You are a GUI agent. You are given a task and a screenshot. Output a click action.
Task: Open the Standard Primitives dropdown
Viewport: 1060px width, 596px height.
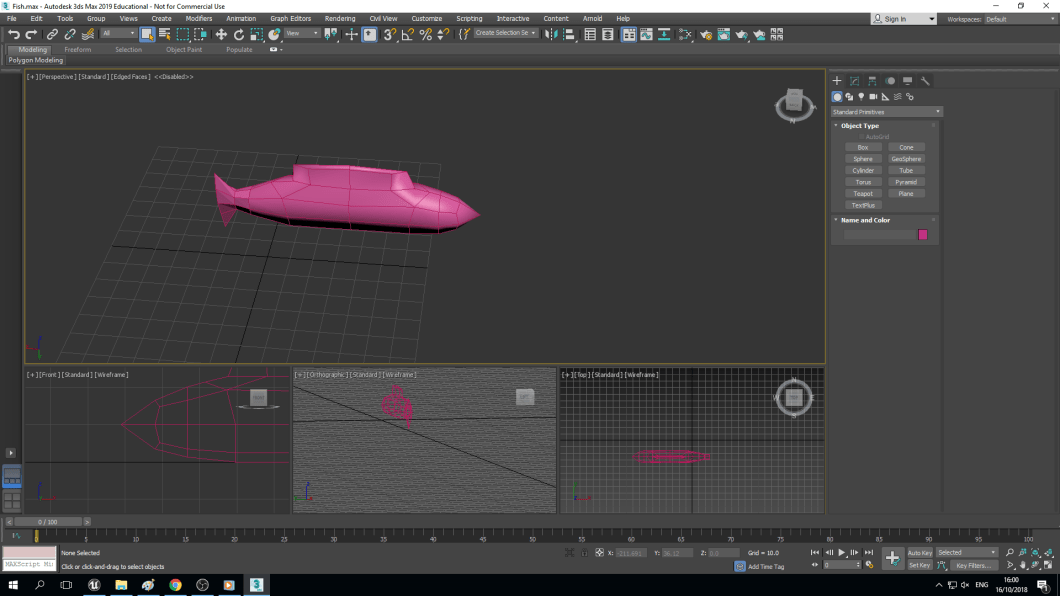point(886,112)
